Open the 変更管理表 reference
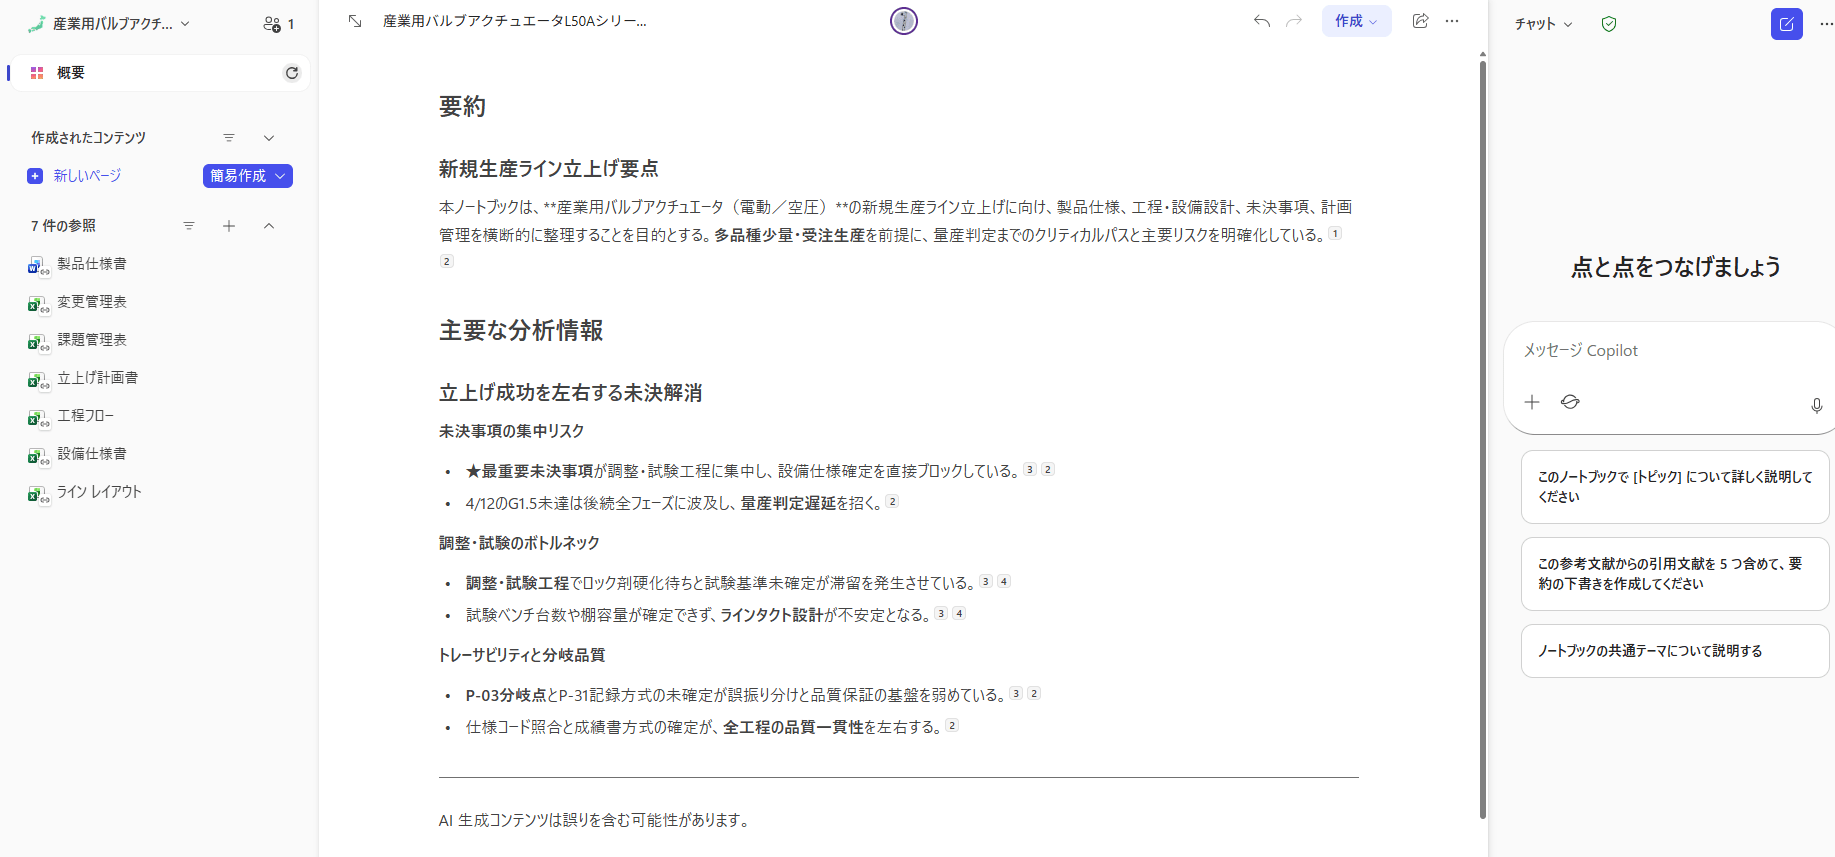1835x857 pixels. (x=92, y=302)
